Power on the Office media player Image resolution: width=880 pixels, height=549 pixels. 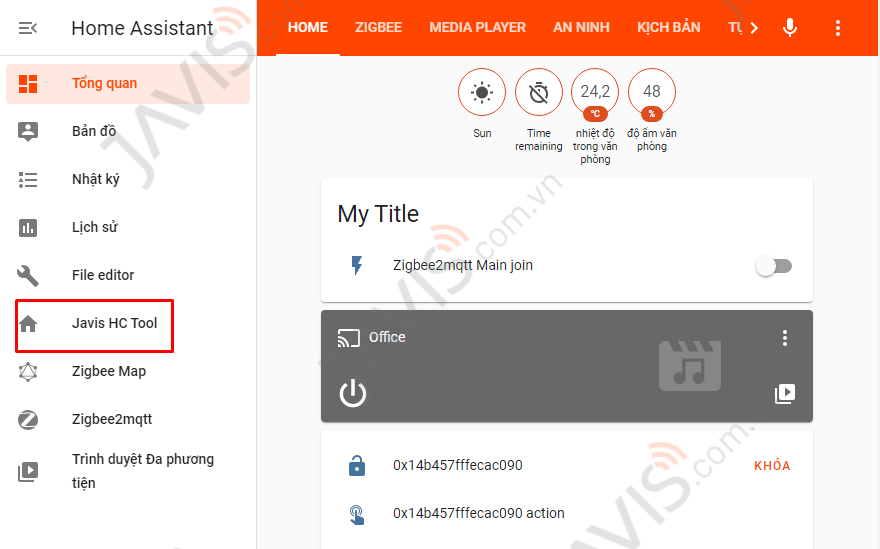pos(352,393)
